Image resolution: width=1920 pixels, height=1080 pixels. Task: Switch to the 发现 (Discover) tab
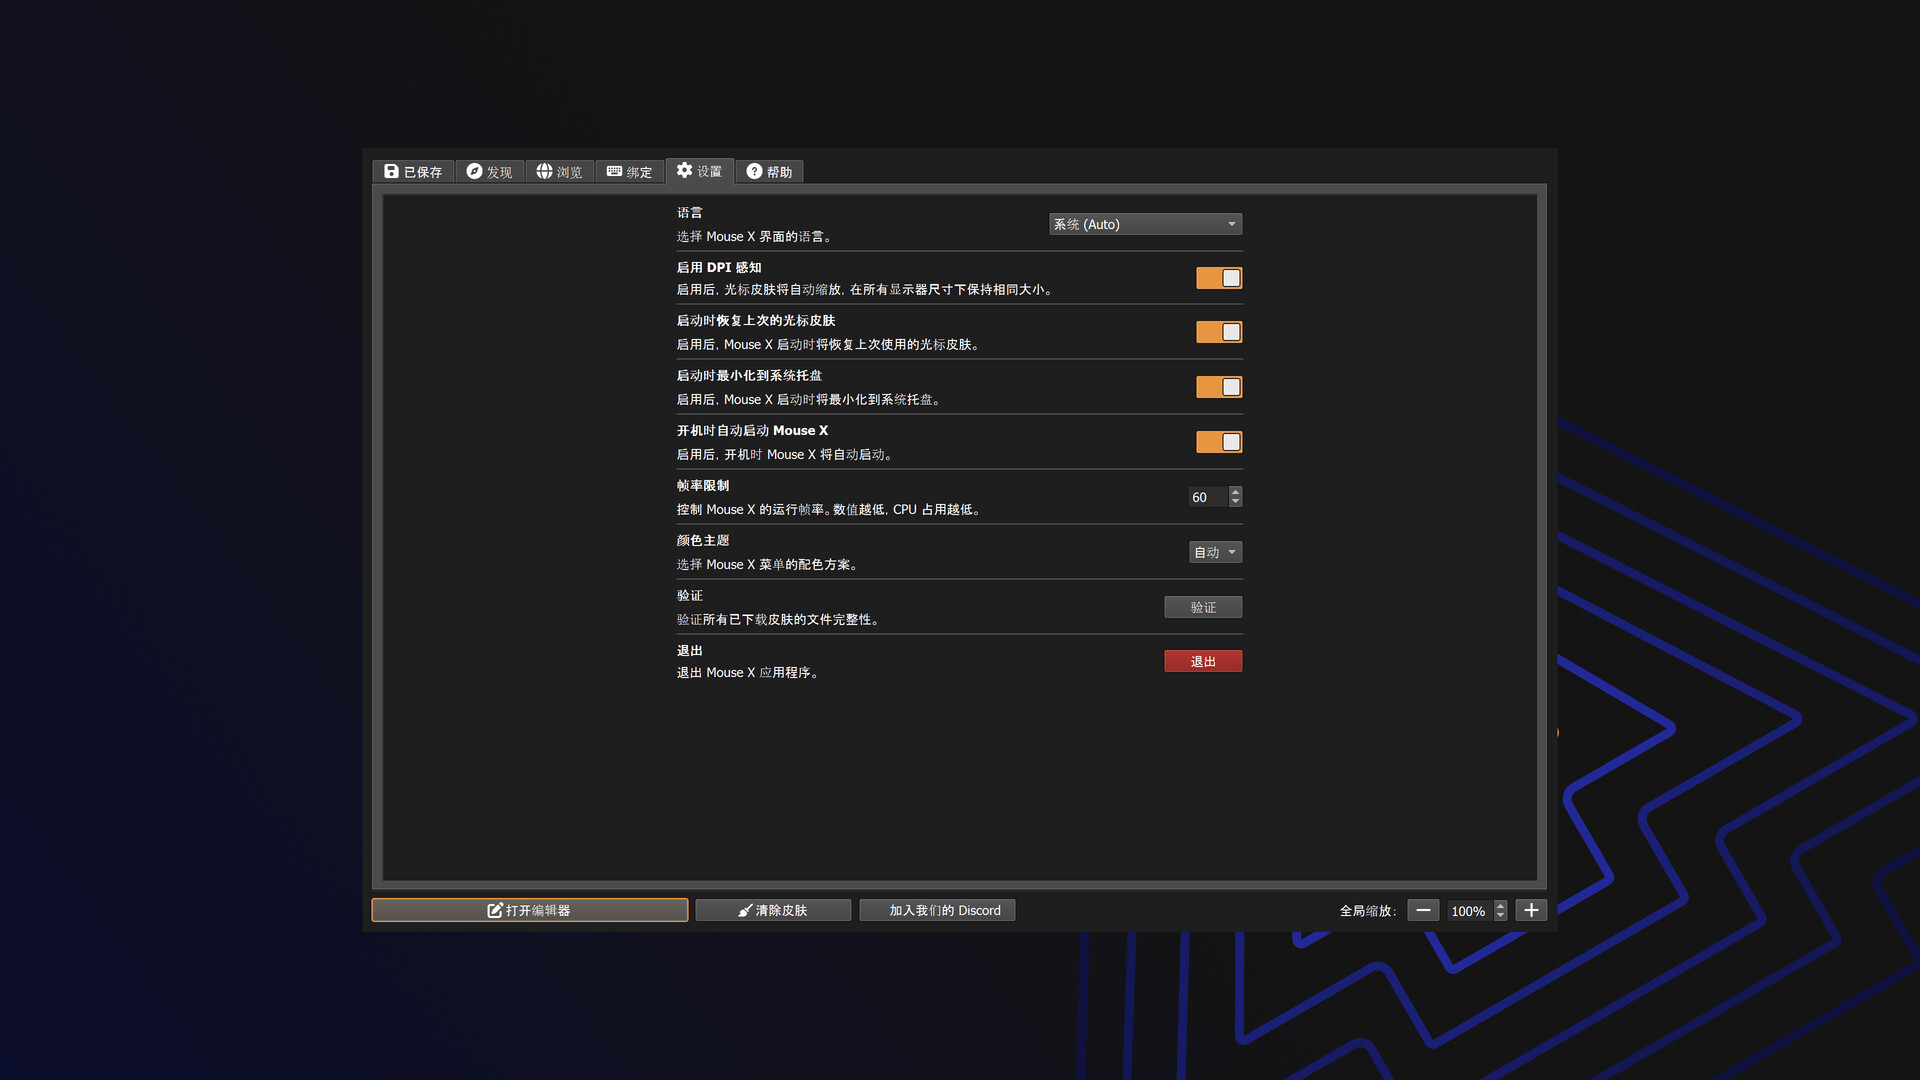click(489, 172)
